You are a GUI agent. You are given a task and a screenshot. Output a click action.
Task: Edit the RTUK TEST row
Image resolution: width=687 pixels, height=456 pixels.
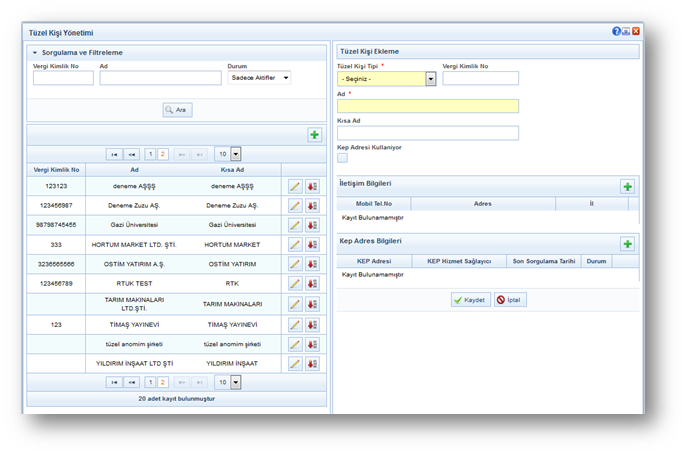click(295, 283)
